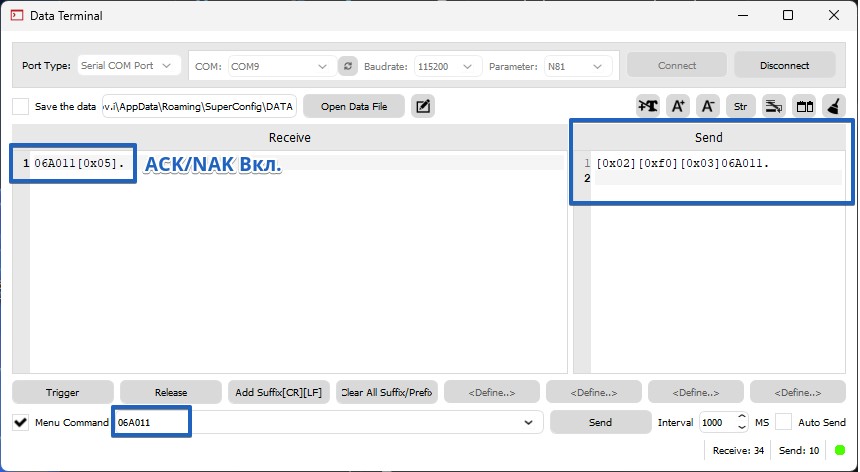Click the Disconnect button
This screenshot has height=472, width=860.
[784, 66]
